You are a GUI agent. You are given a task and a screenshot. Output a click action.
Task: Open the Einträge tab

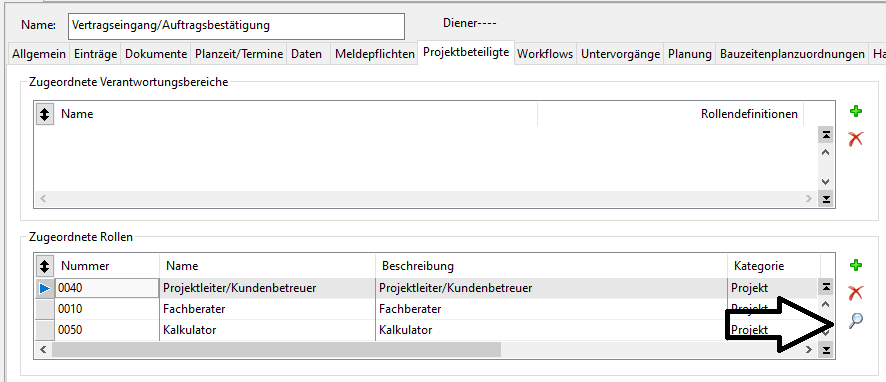tap(95, 54)
